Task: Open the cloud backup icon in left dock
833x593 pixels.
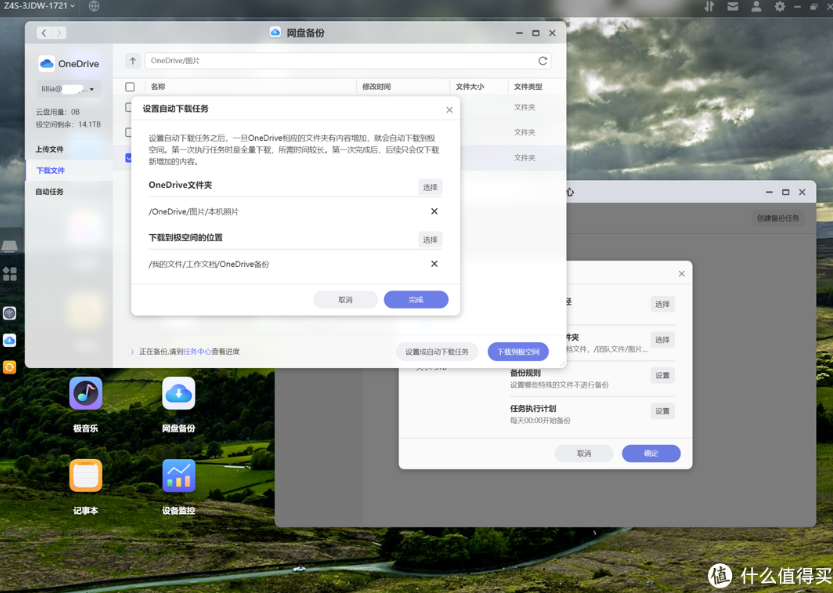Action: tap(10, 341)
